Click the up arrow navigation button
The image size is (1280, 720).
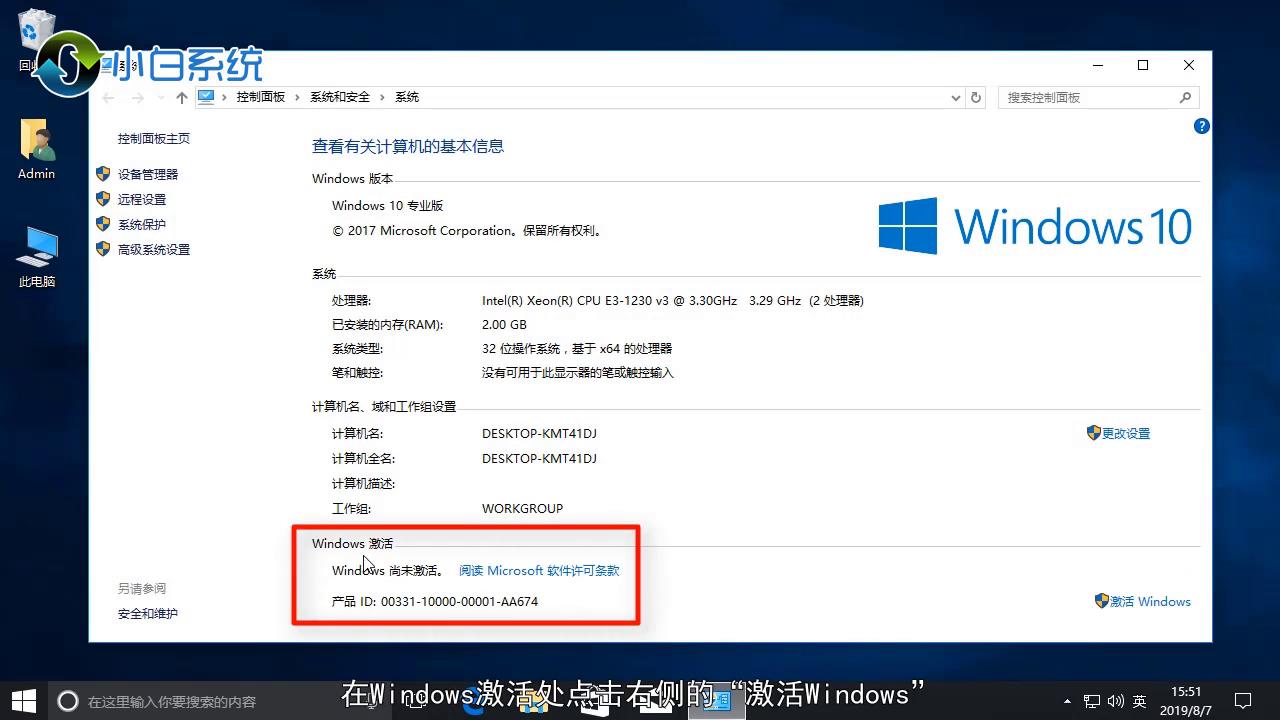tap(181, 97)
